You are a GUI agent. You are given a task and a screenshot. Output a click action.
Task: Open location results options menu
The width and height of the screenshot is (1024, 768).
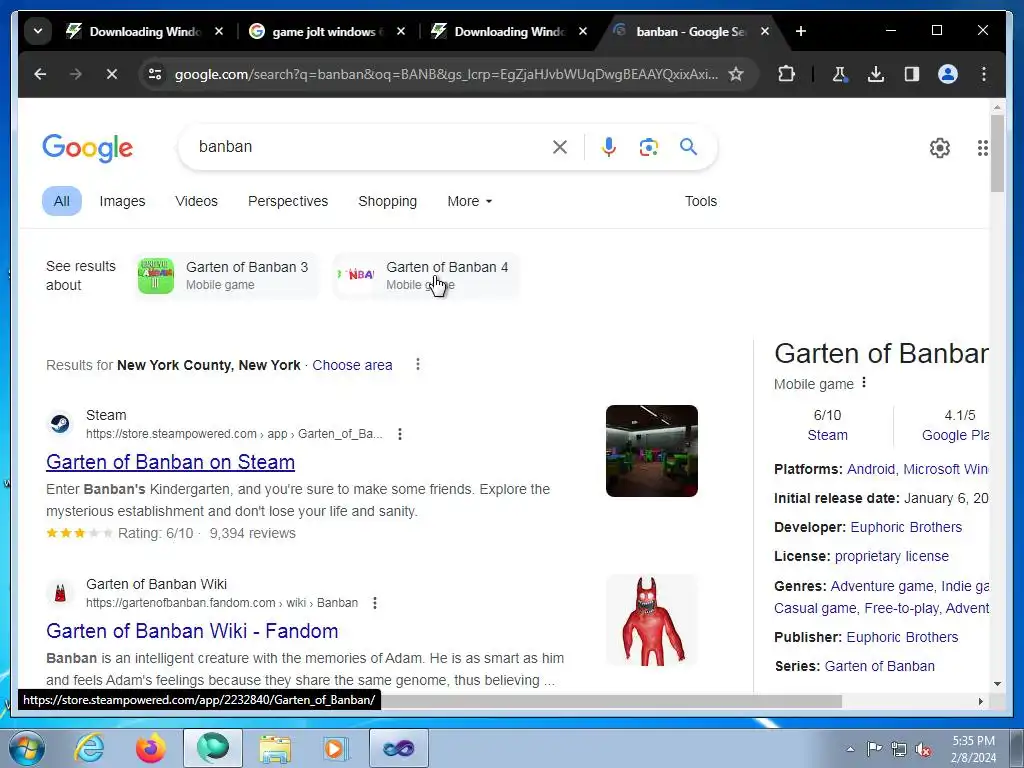pos(418,364)
